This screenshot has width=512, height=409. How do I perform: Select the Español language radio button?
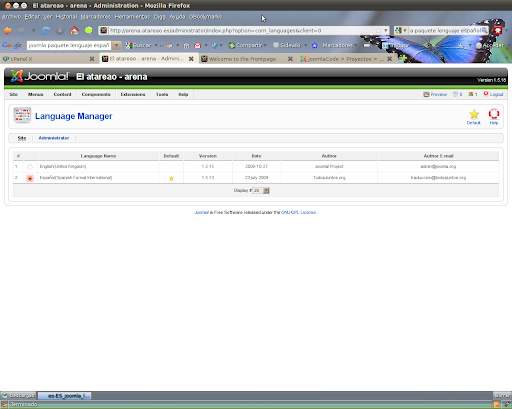point(30,178)
